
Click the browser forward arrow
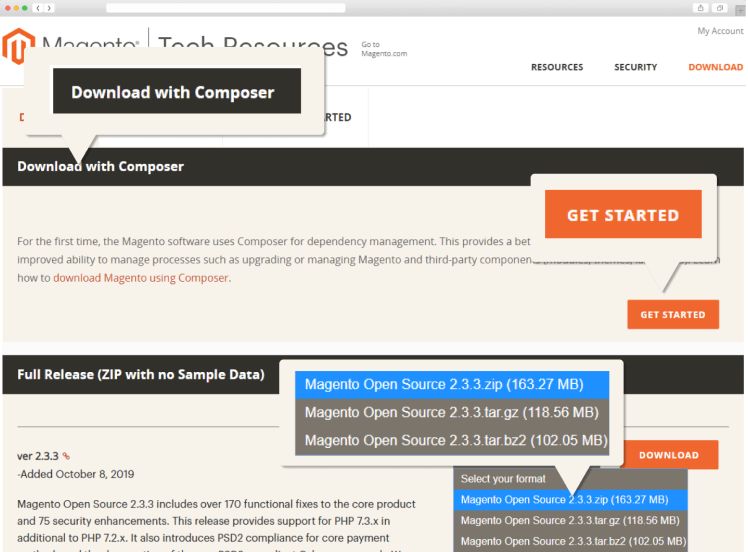point(49,8)
